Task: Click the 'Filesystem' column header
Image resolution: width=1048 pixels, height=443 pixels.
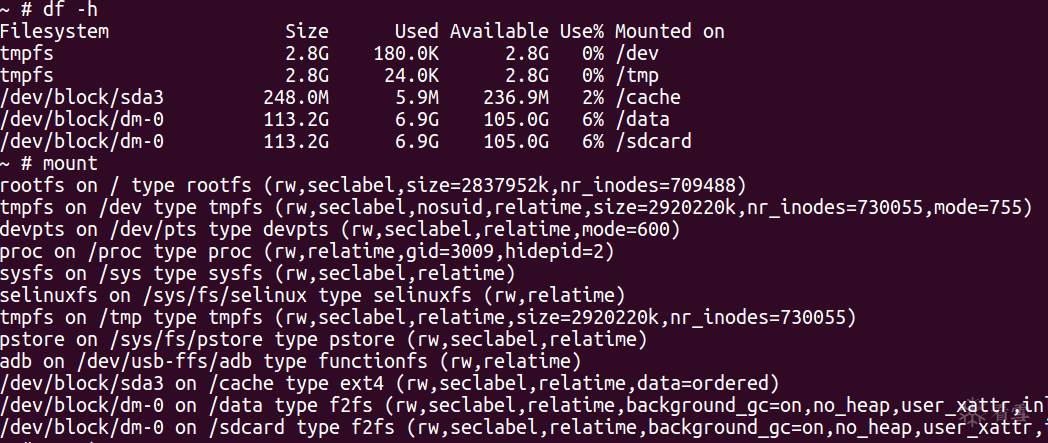Action: tap(55, 31)
